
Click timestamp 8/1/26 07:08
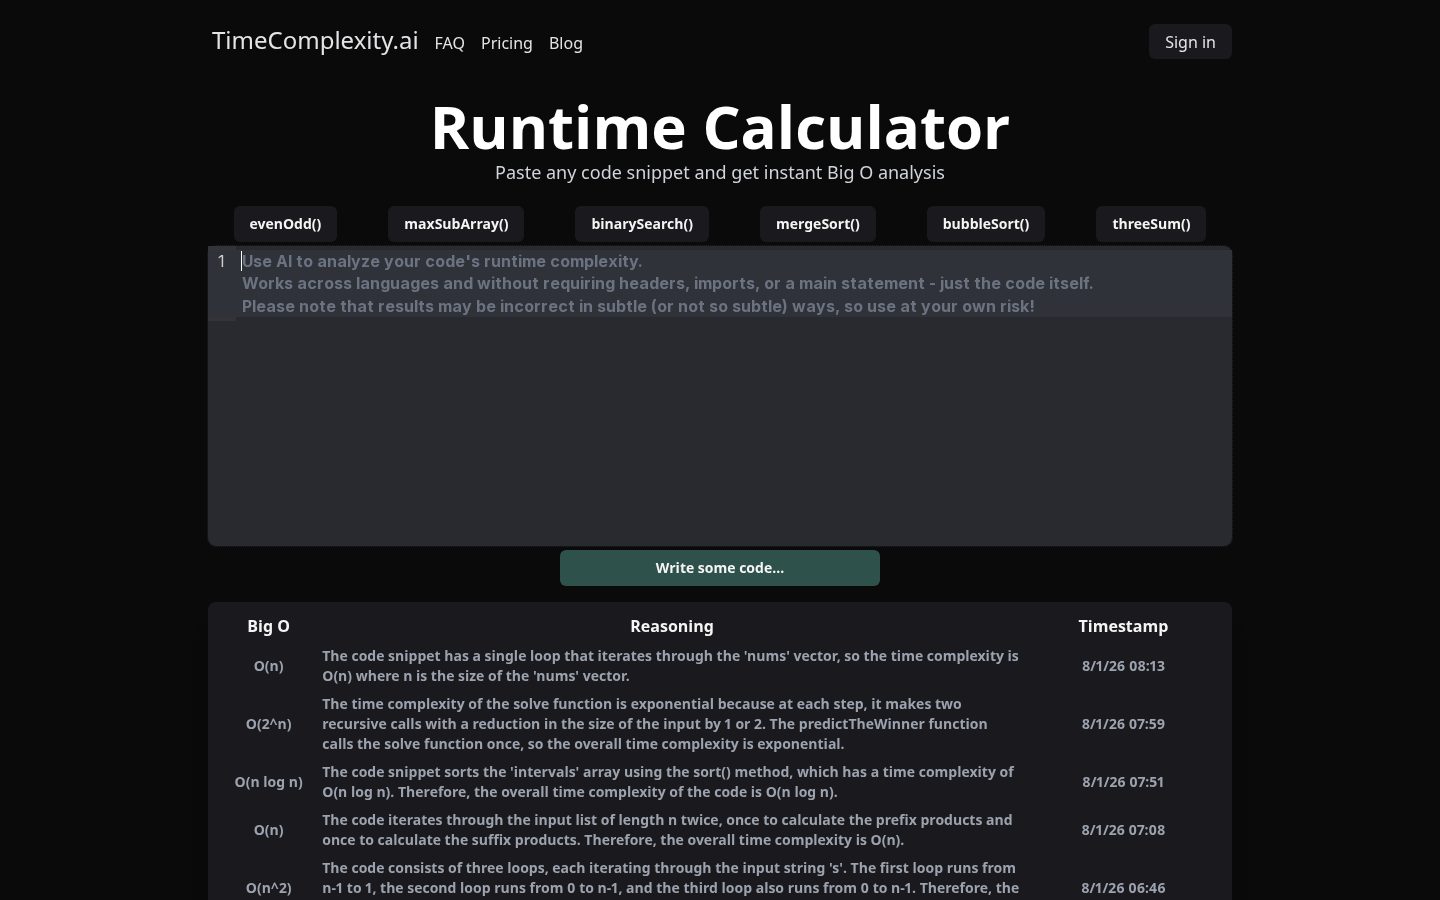pos(1123,830)
